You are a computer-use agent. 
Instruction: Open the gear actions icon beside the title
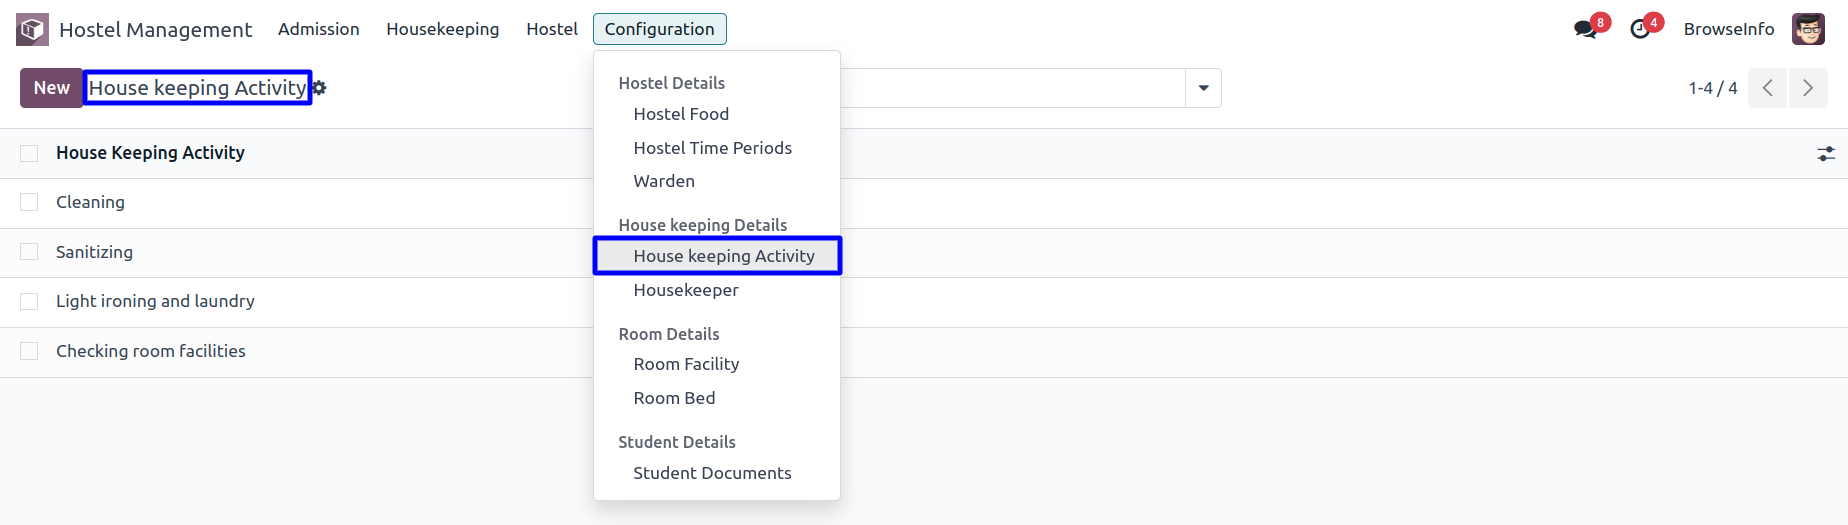(319, 88)
